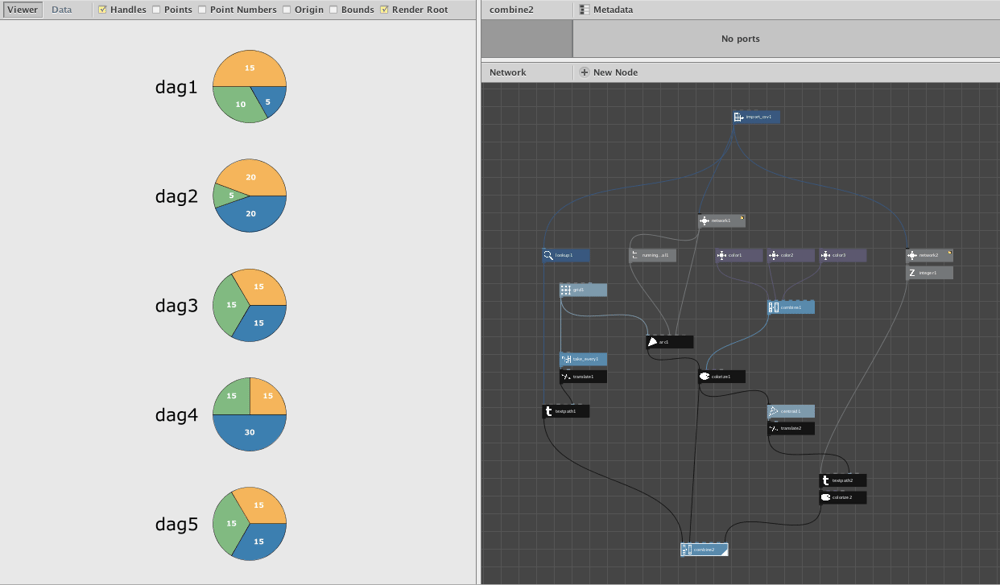The width and height of the screenshot is (1000, 585).
Task: Switch to the Data tab
Action: pos(62,10)
